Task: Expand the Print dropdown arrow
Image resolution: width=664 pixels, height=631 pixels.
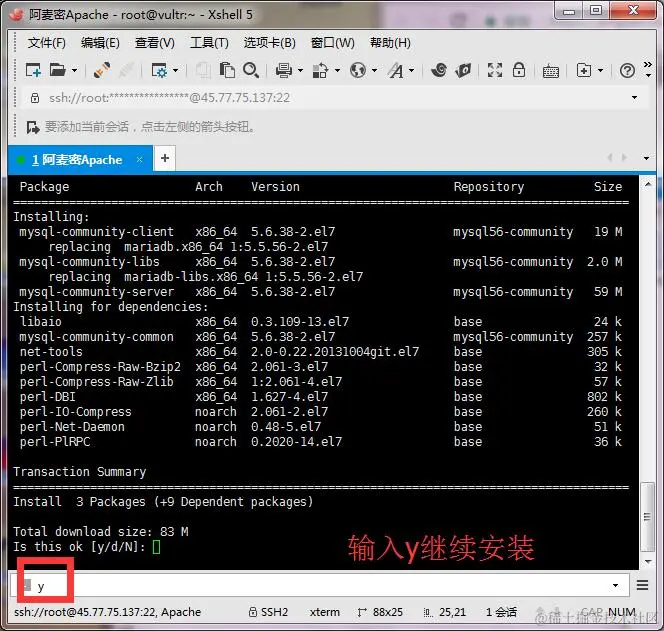Action: 300,70
